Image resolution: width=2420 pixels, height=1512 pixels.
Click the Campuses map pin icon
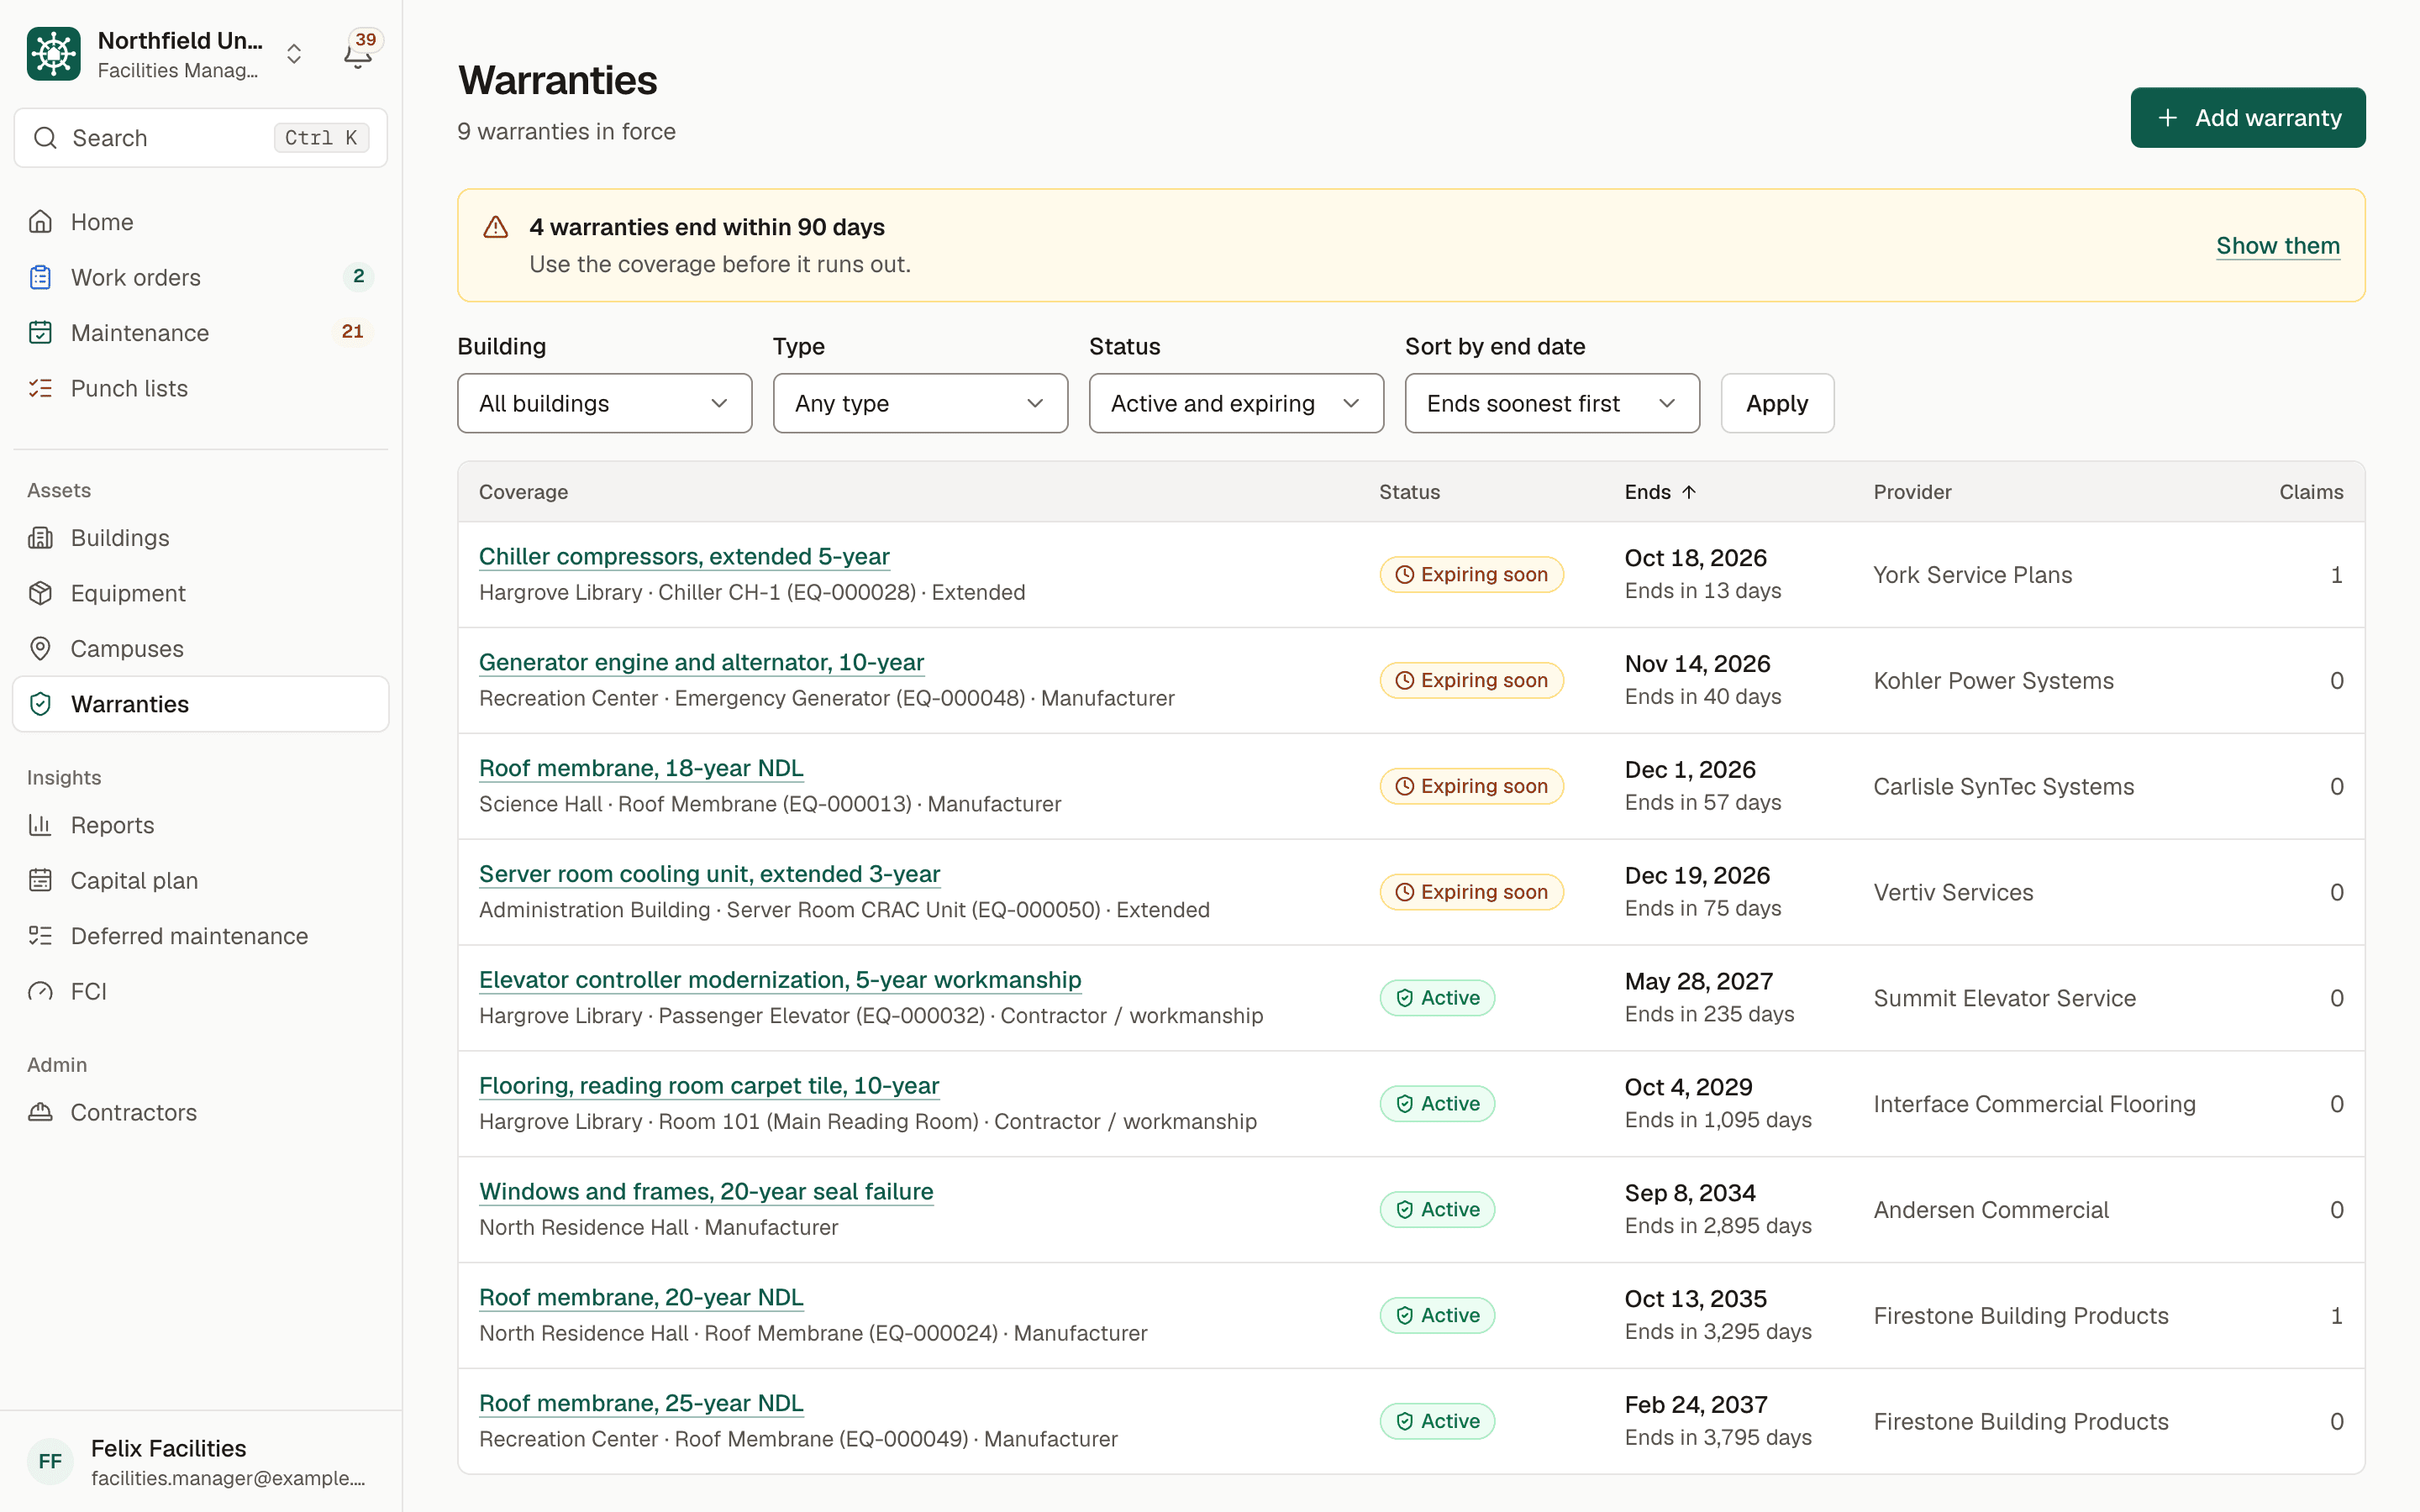(40, 649)
